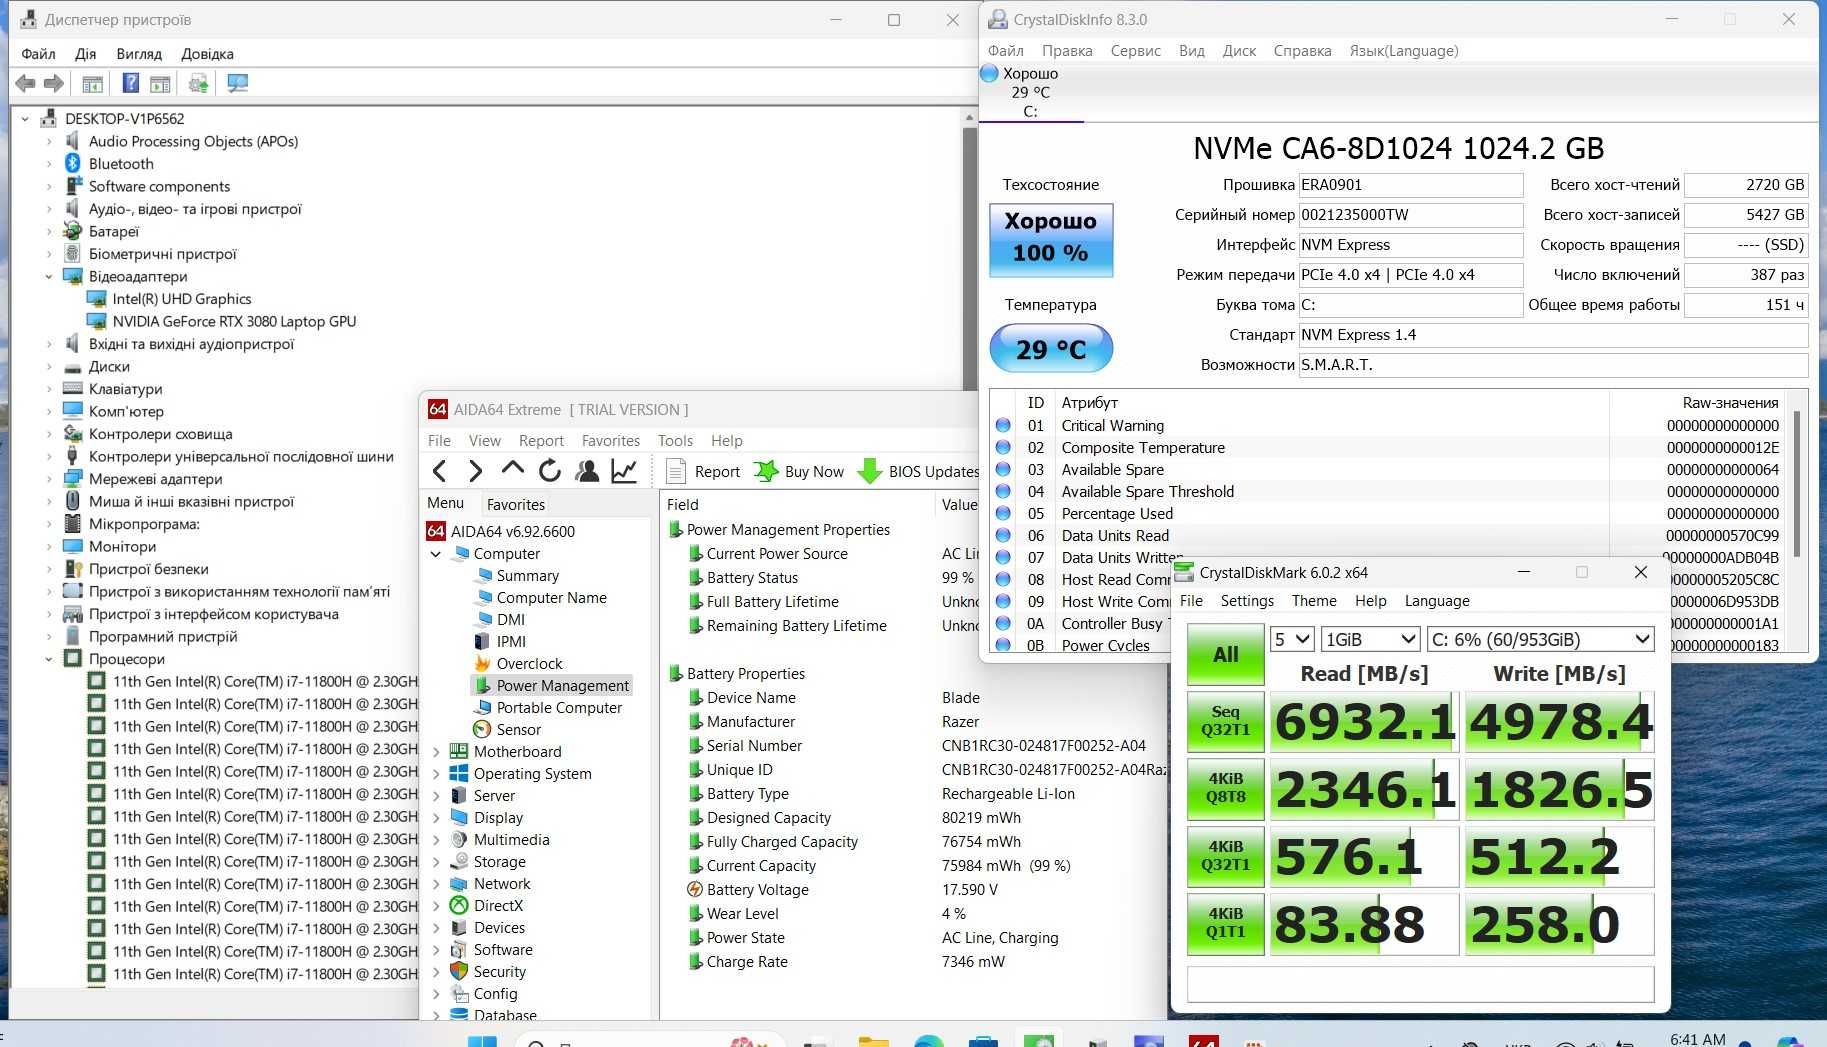This screenshot has height=1047, width=1827.
Task: Collapse the DESKTOP-V1P6562 root node
Action: 25,118
